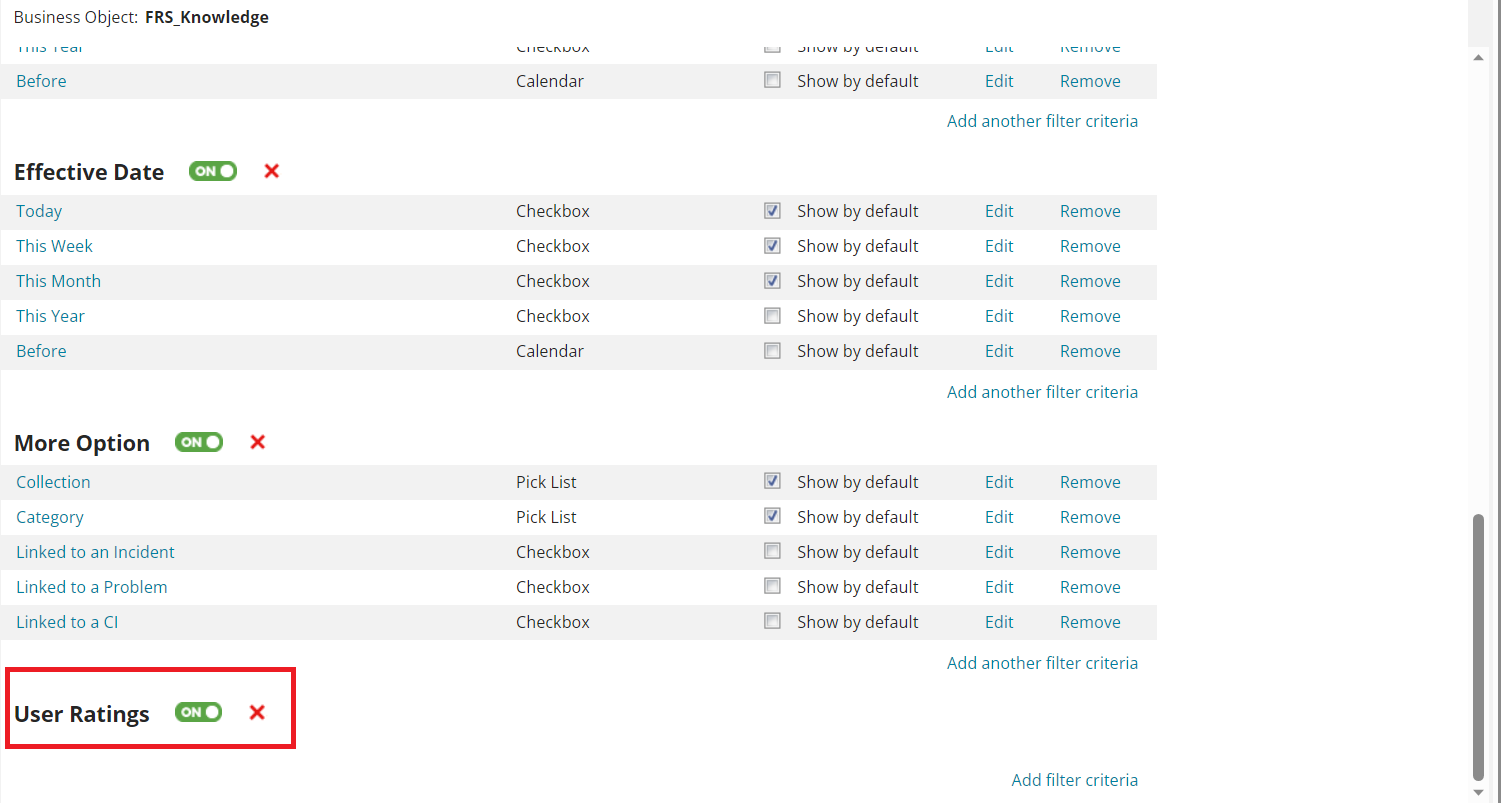Remove the Linked to a Problem filter
Image resolution: width=1501 pixels, height=803 pixels.
[x=1090, y=587]
